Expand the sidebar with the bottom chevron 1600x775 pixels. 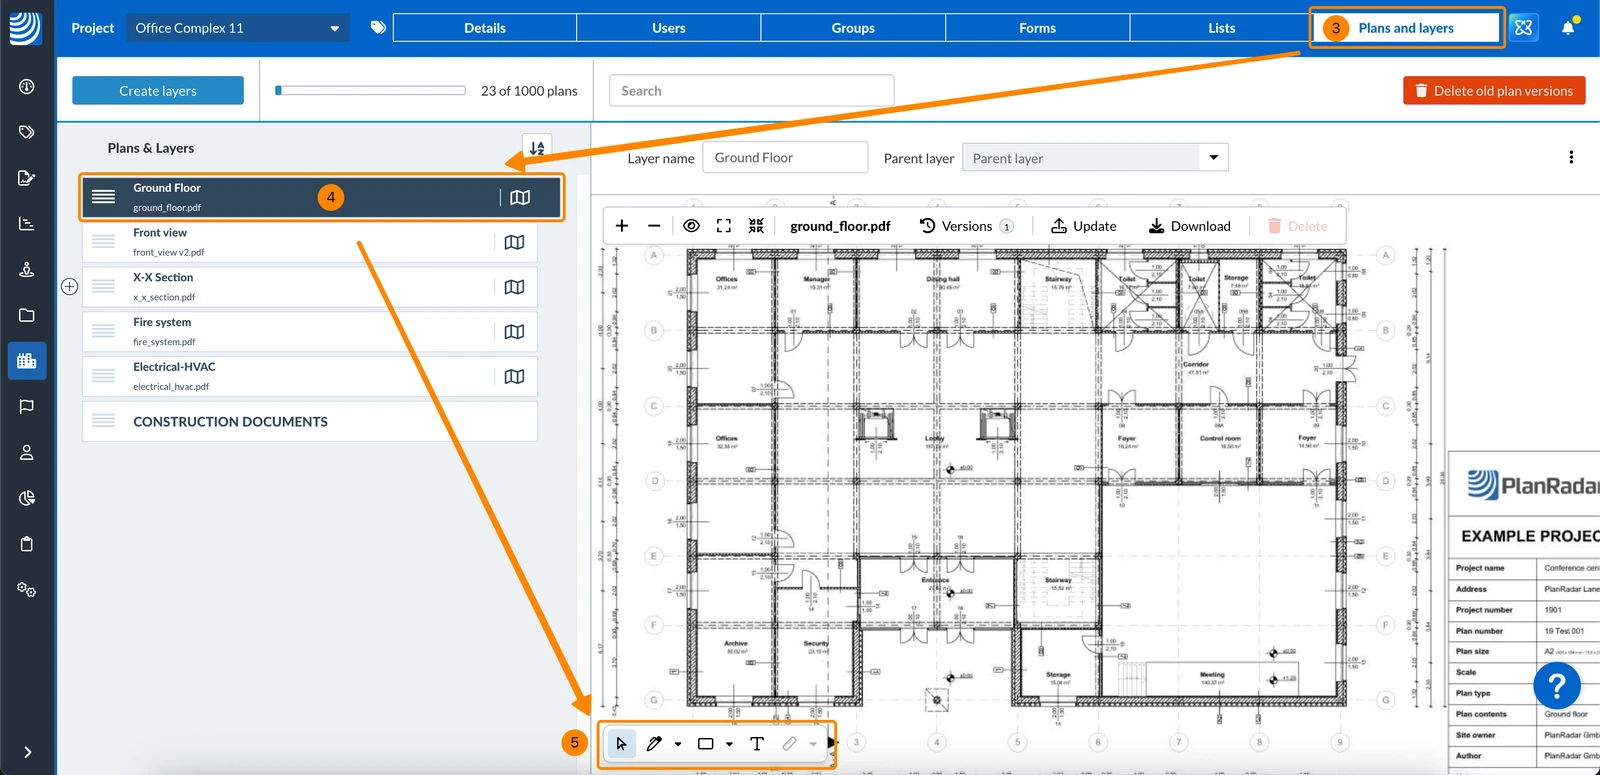(x=27, y=752)
